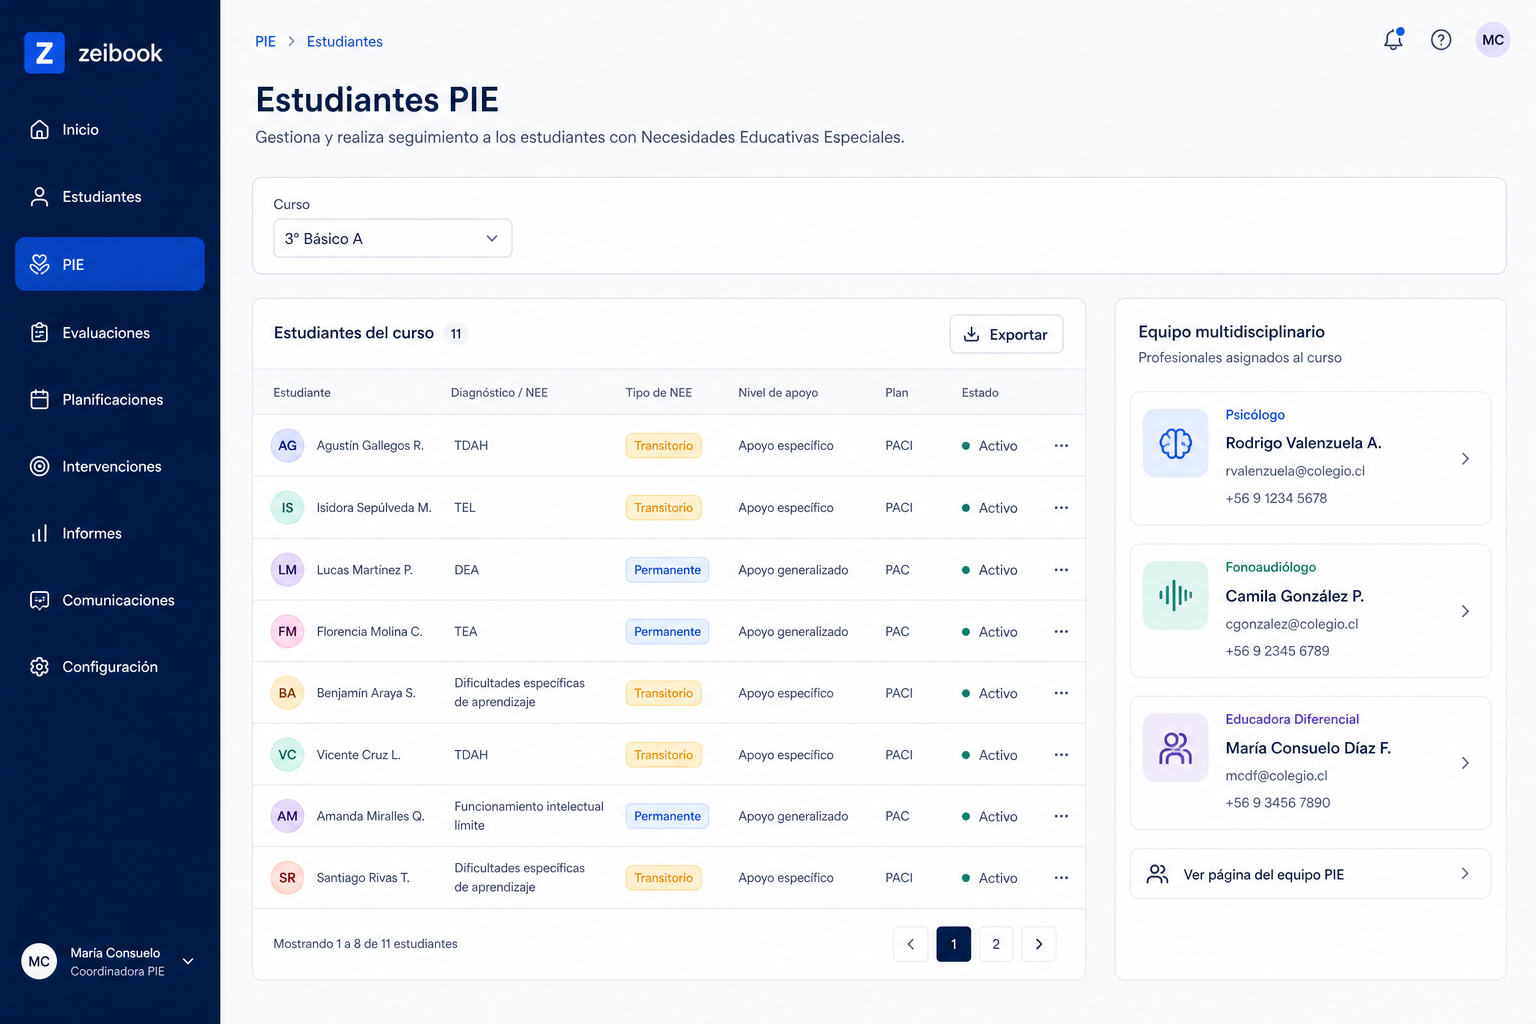1536x1024 pixels.
Task: Open row options for Amanda Miralles Q.
Action: 1061,817
